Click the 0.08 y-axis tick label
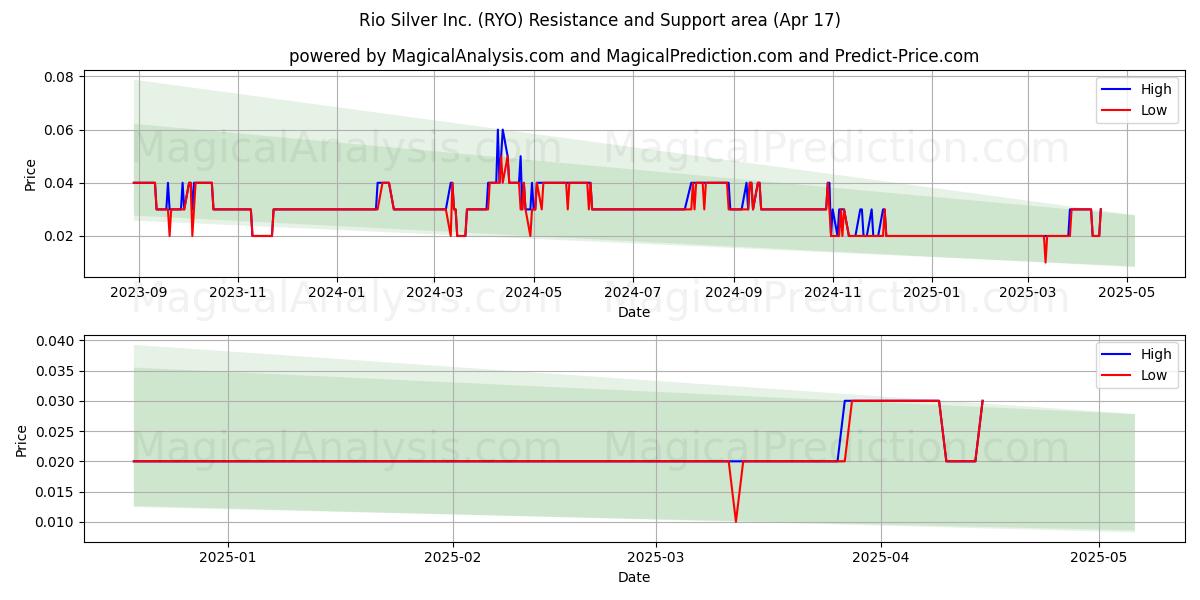1200x600 pixels. [x=60, y=77]
